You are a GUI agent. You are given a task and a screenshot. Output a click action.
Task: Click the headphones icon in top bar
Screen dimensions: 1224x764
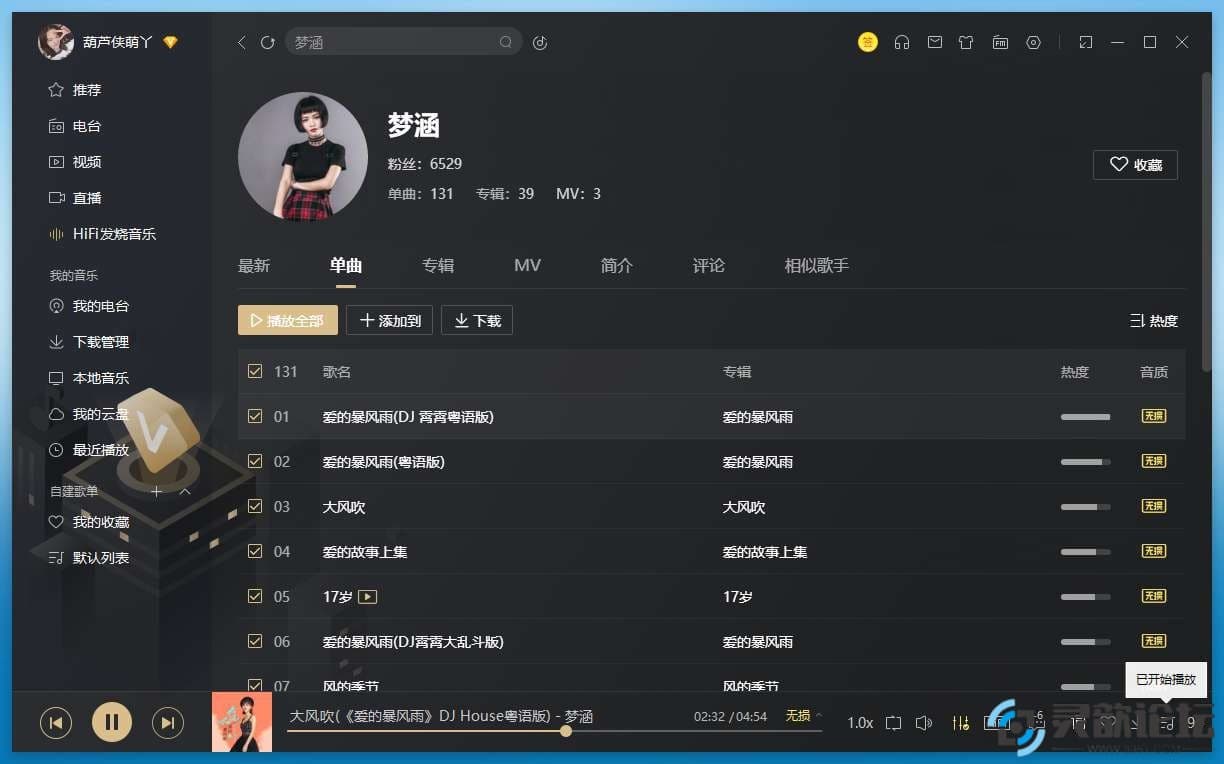(902, 42)
